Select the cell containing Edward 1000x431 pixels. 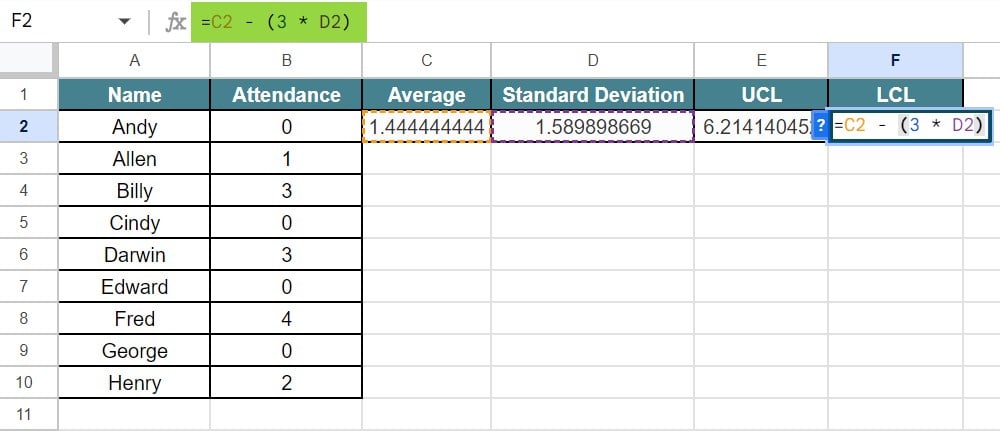134,286
